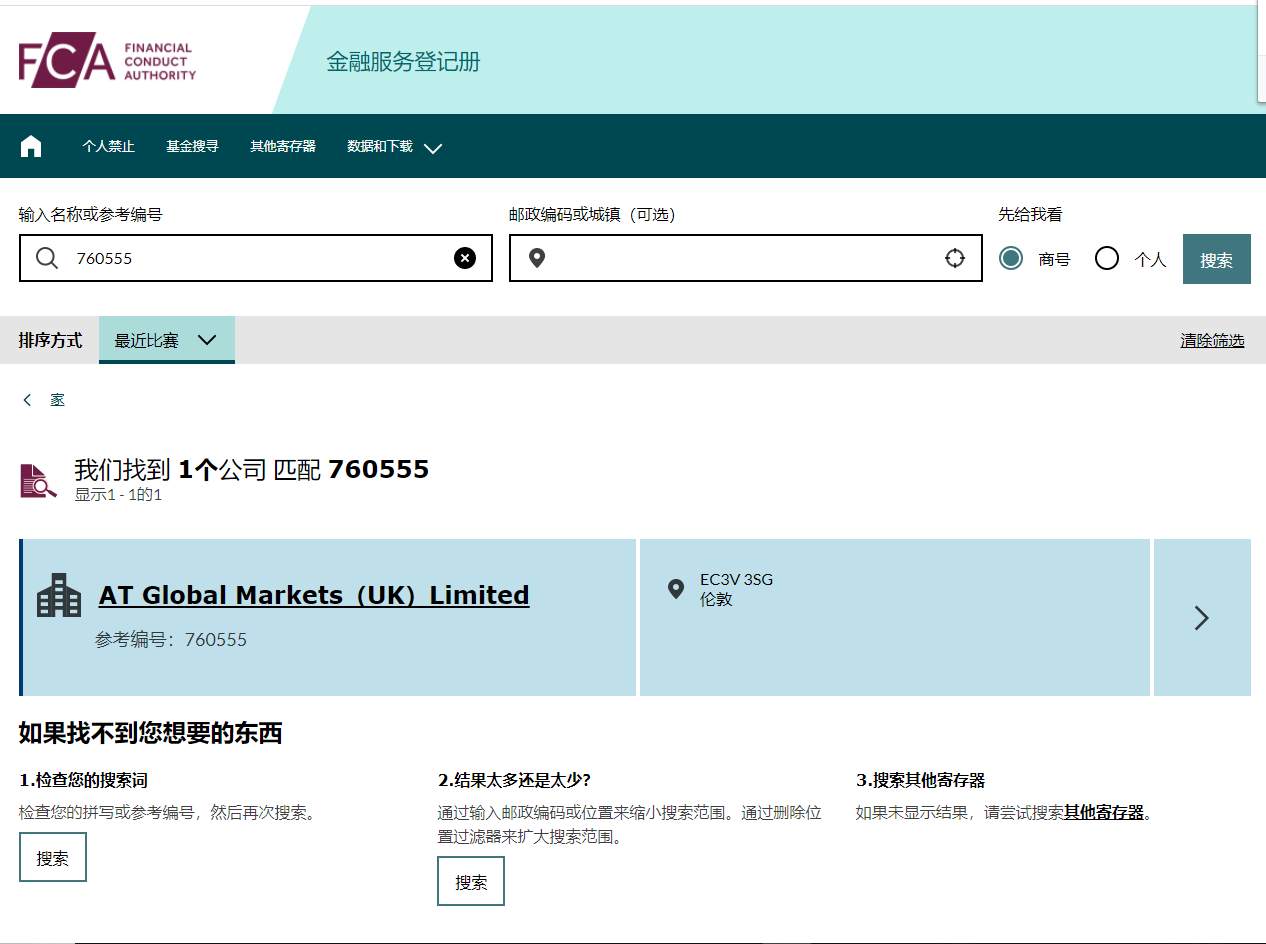Open 个人禁止 in the navigation bar
Image resolution: width=1266 pixels, height=944 pixels.
[x=108, y=146]
